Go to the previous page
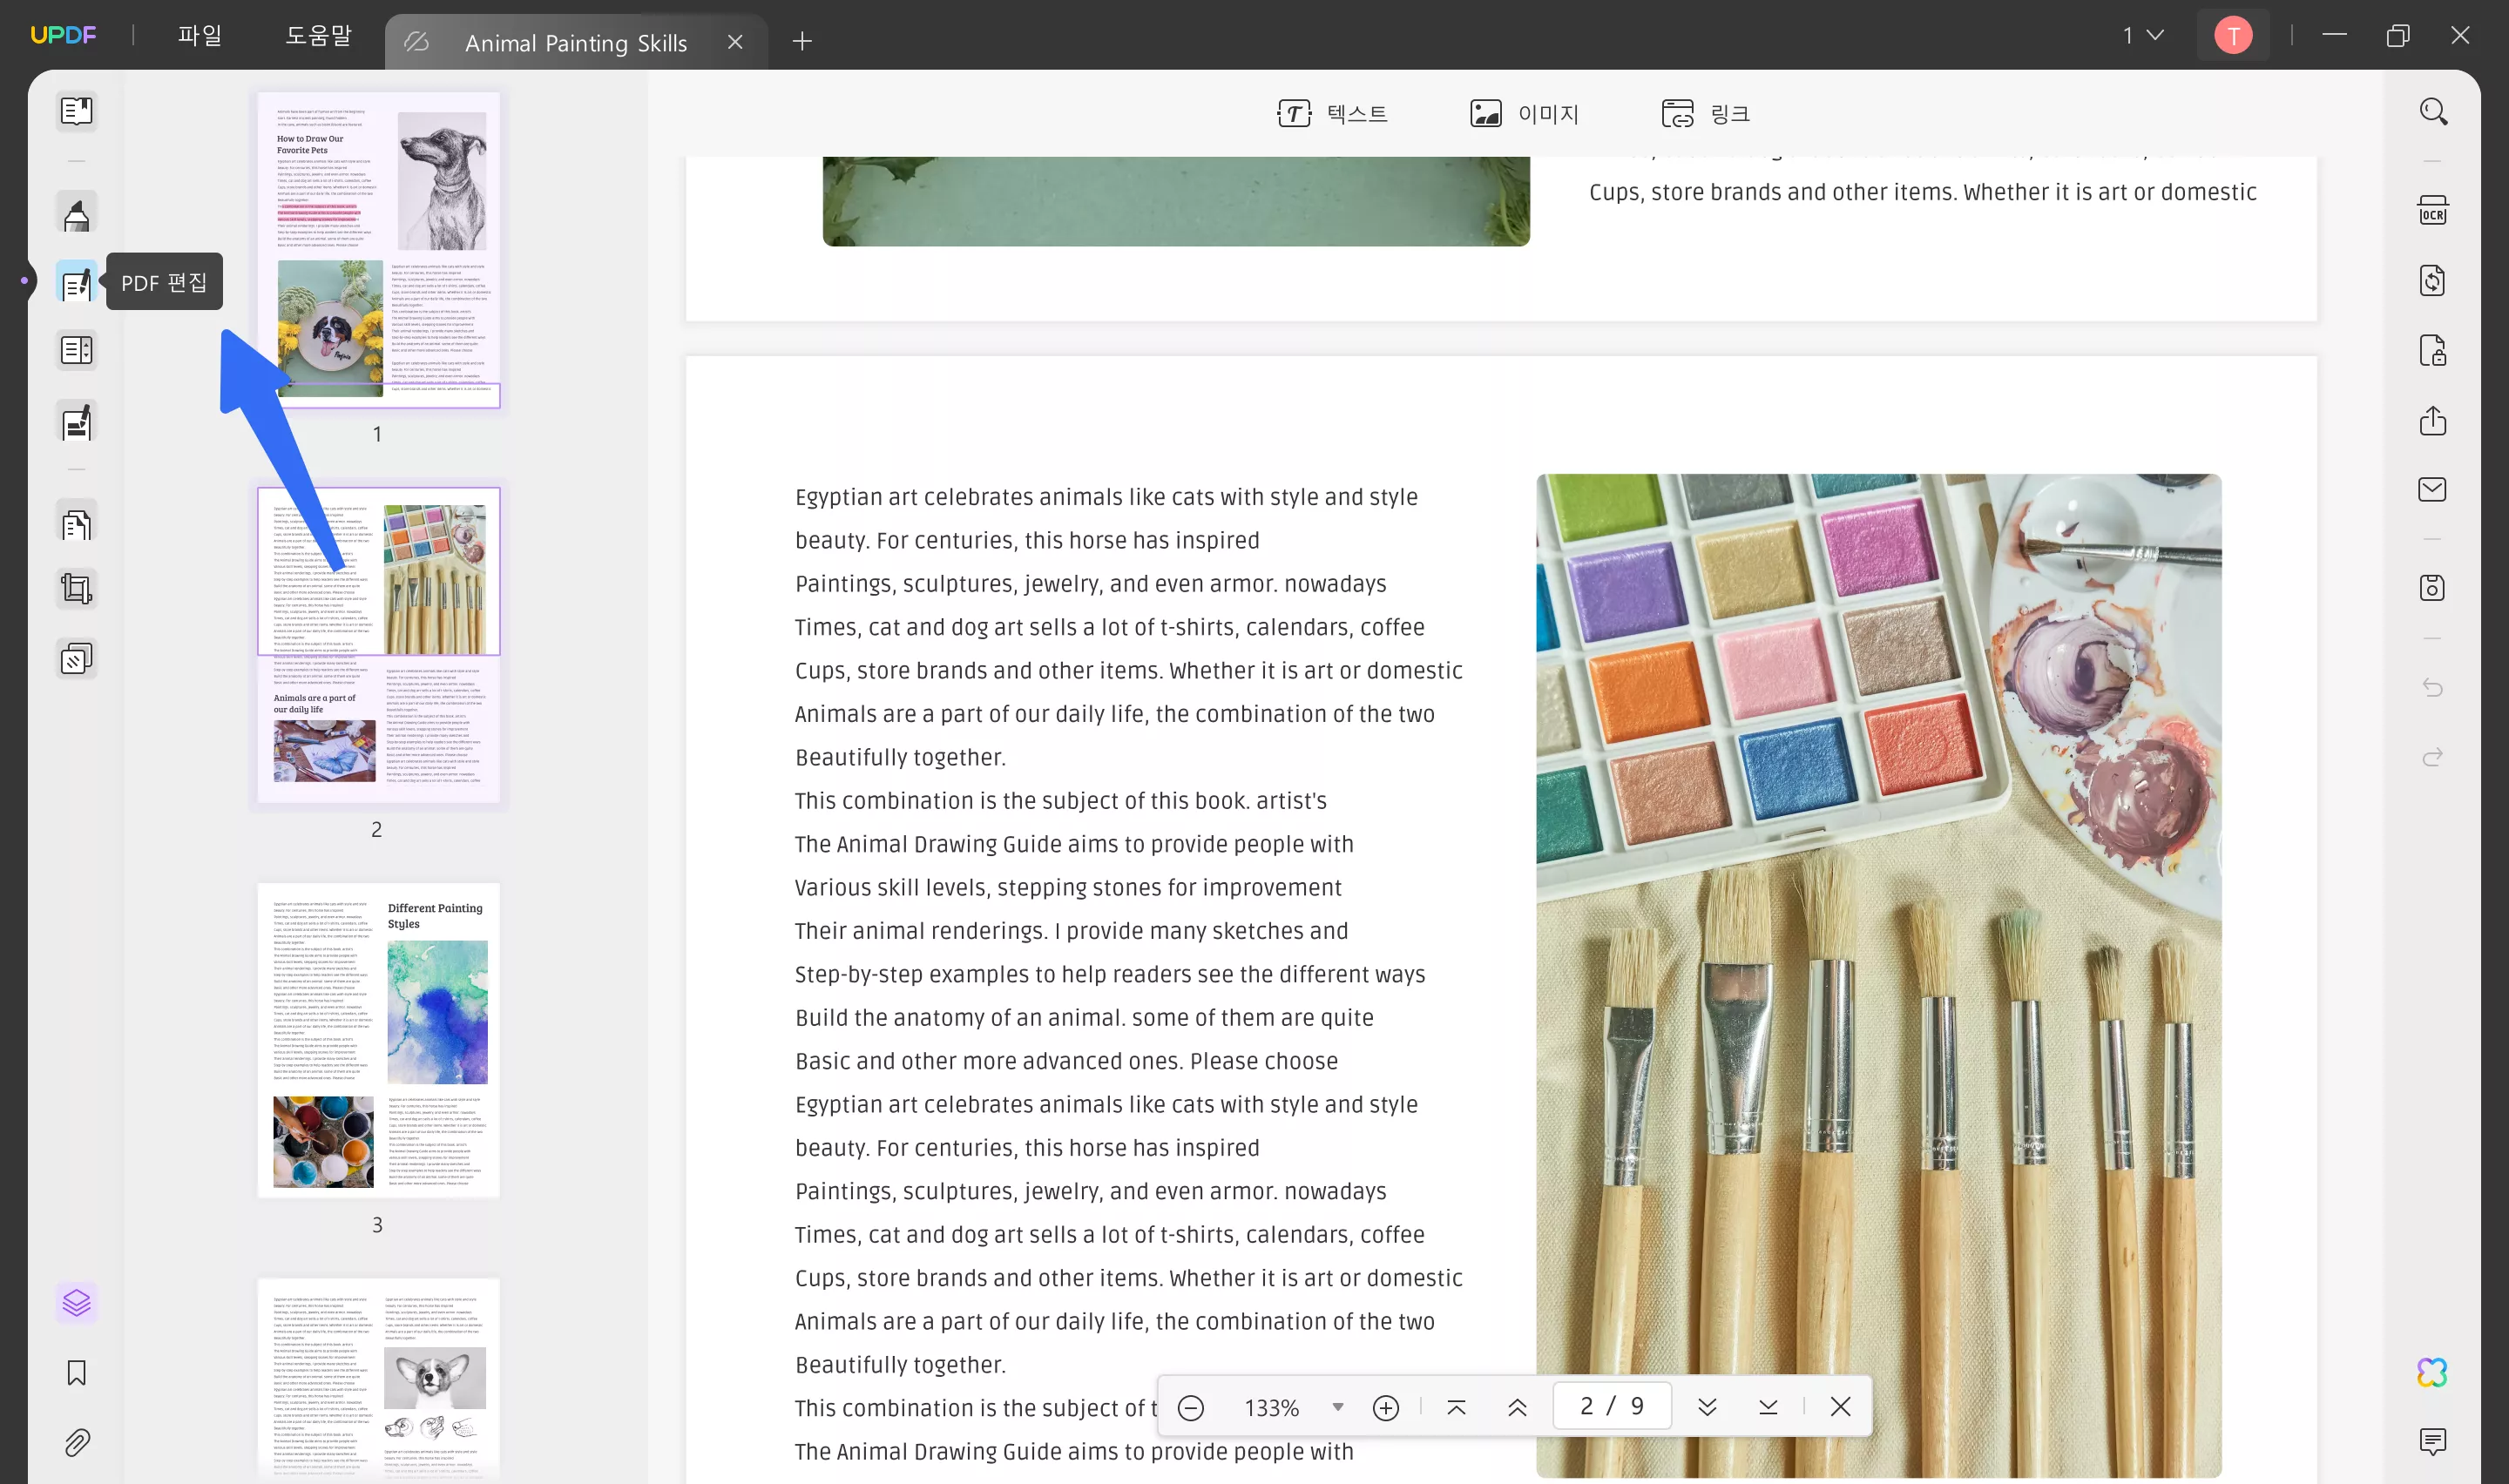This screenshot has height=1484, width=2509. pyautogui.click(x=1517, y=1407)
